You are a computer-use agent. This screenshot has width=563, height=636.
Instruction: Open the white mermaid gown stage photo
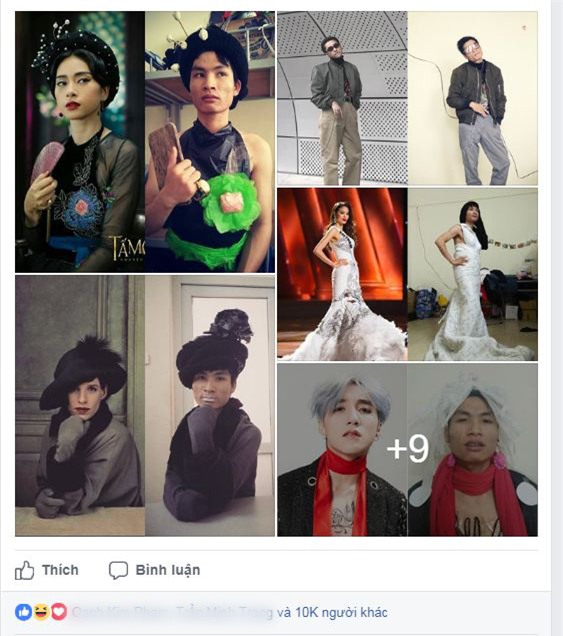point(407,274)
